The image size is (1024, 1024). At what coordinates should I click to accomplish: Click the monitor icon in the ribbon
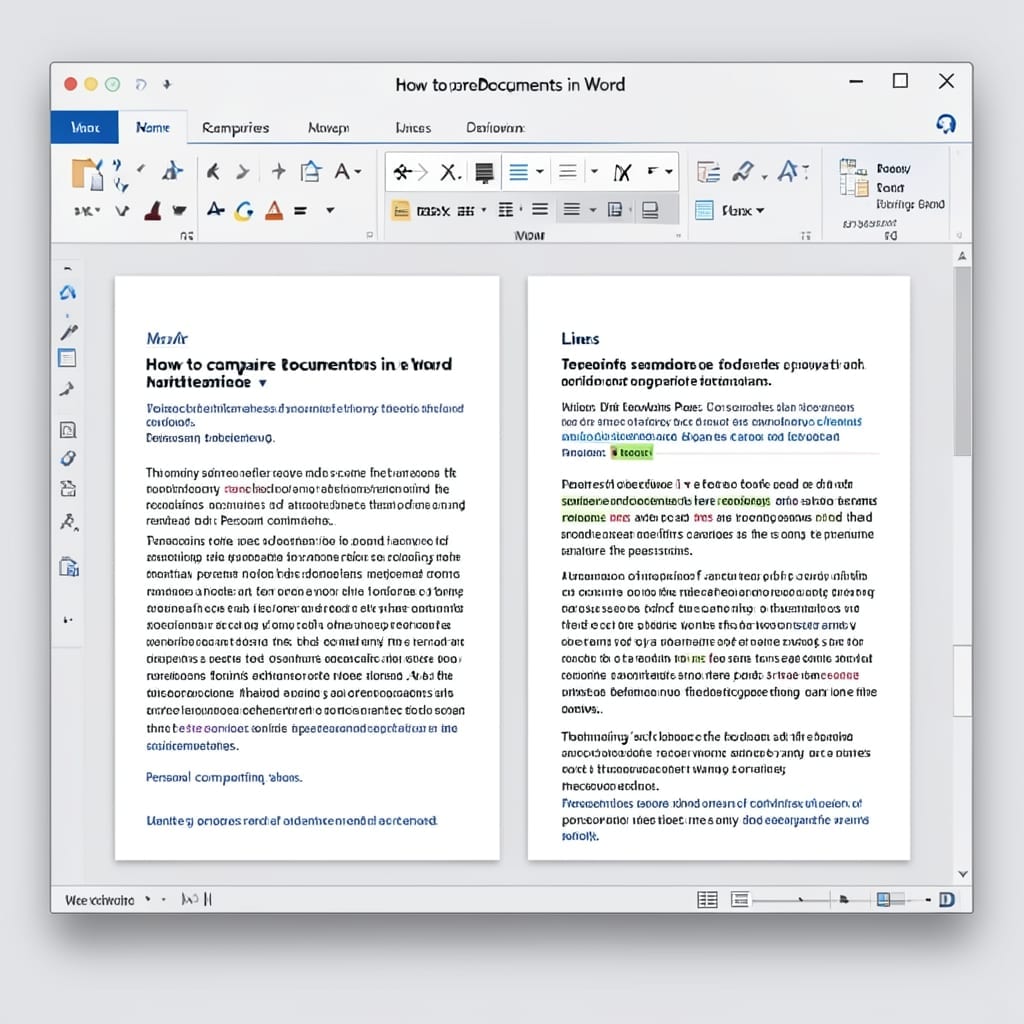(650, 210)
